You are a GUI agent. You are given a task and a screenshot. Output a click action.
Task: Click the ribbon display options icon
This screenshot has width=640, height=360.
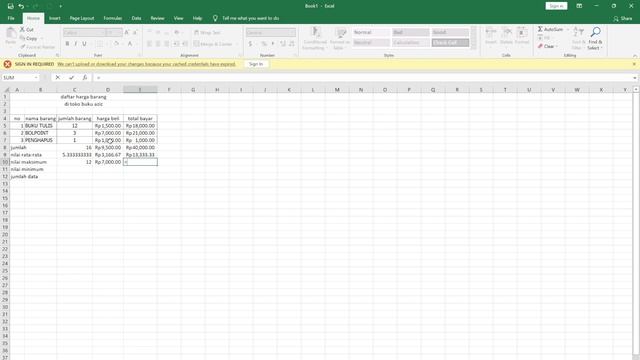coord(579,6)
